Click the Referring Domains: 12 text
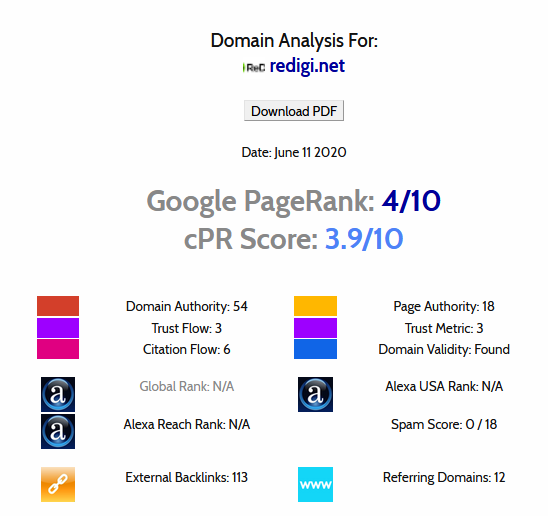Image resolution: width=548 pixels, height=516 pixels. pos(444,478)
